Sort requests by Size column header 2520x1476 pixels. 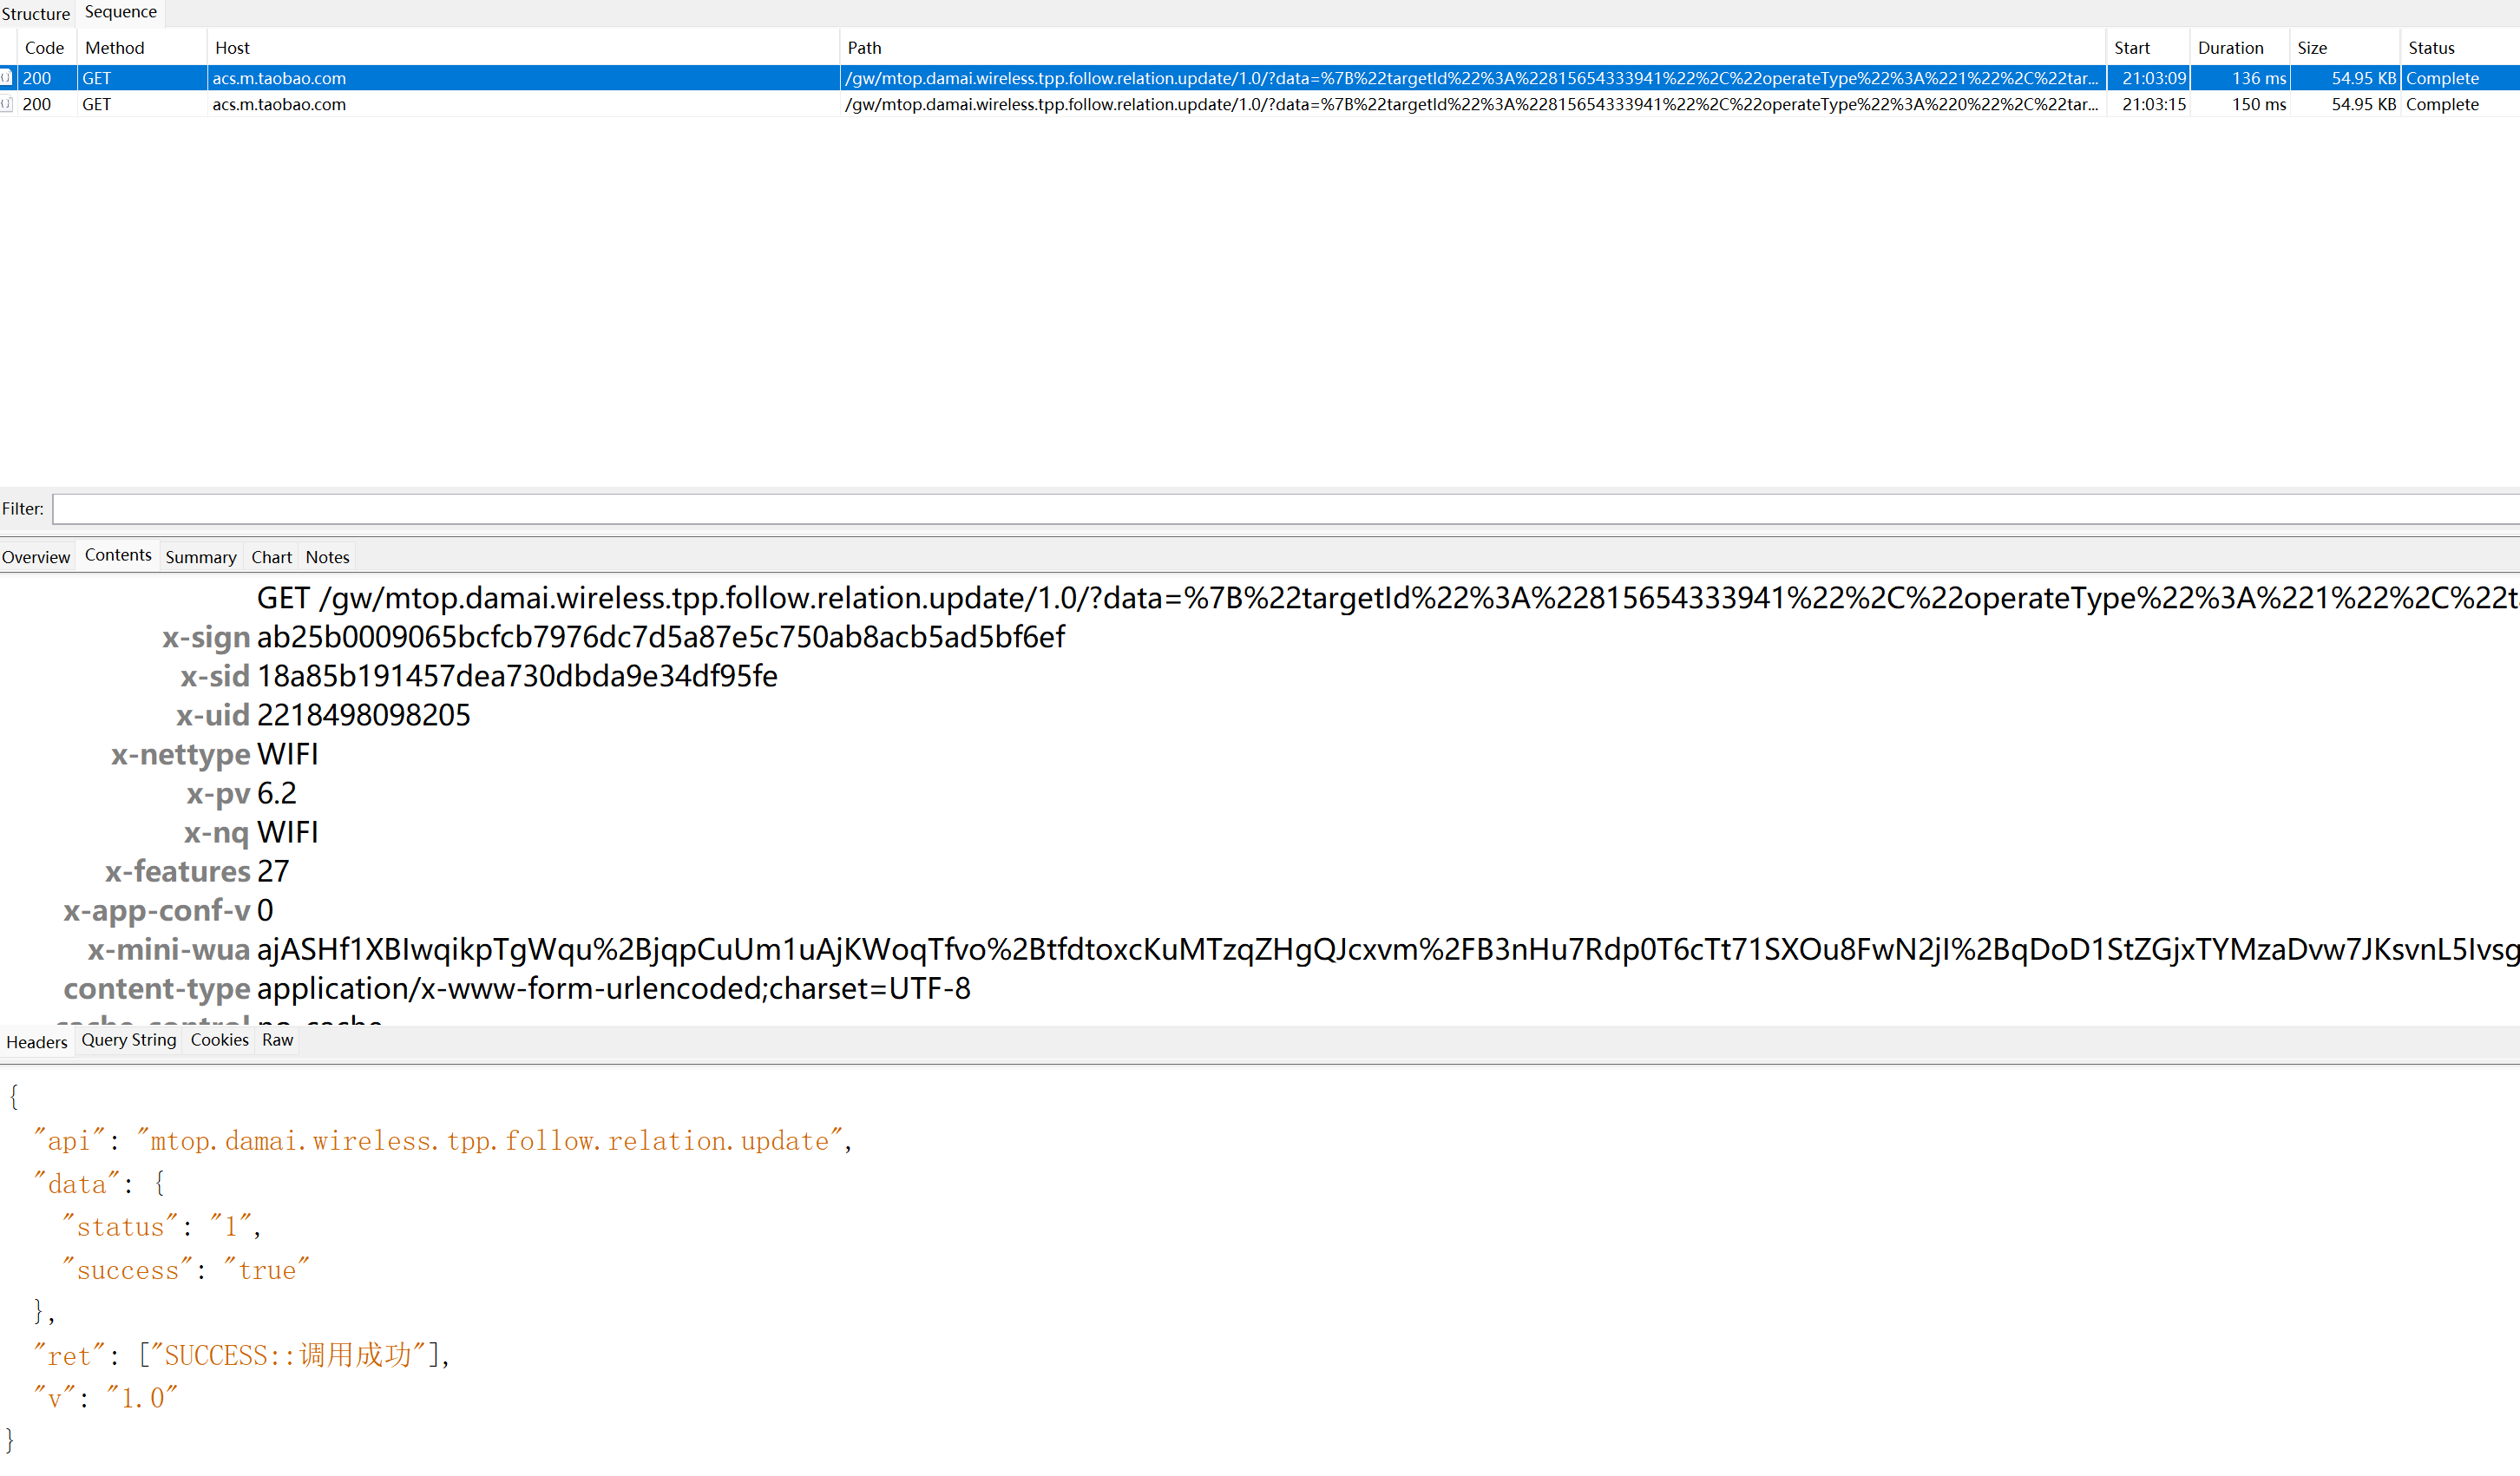click(x=2311, y=48)
